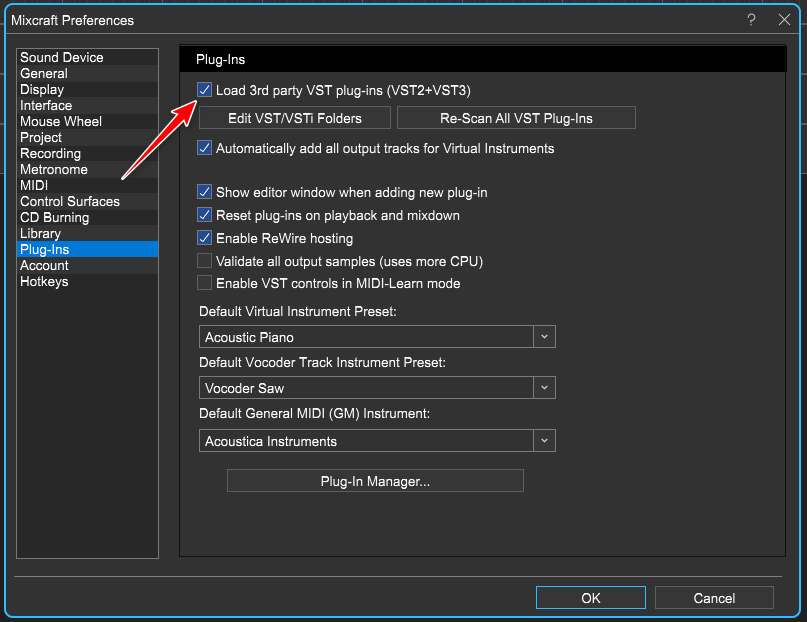Cancel the preferences dialog

[714, 597]
